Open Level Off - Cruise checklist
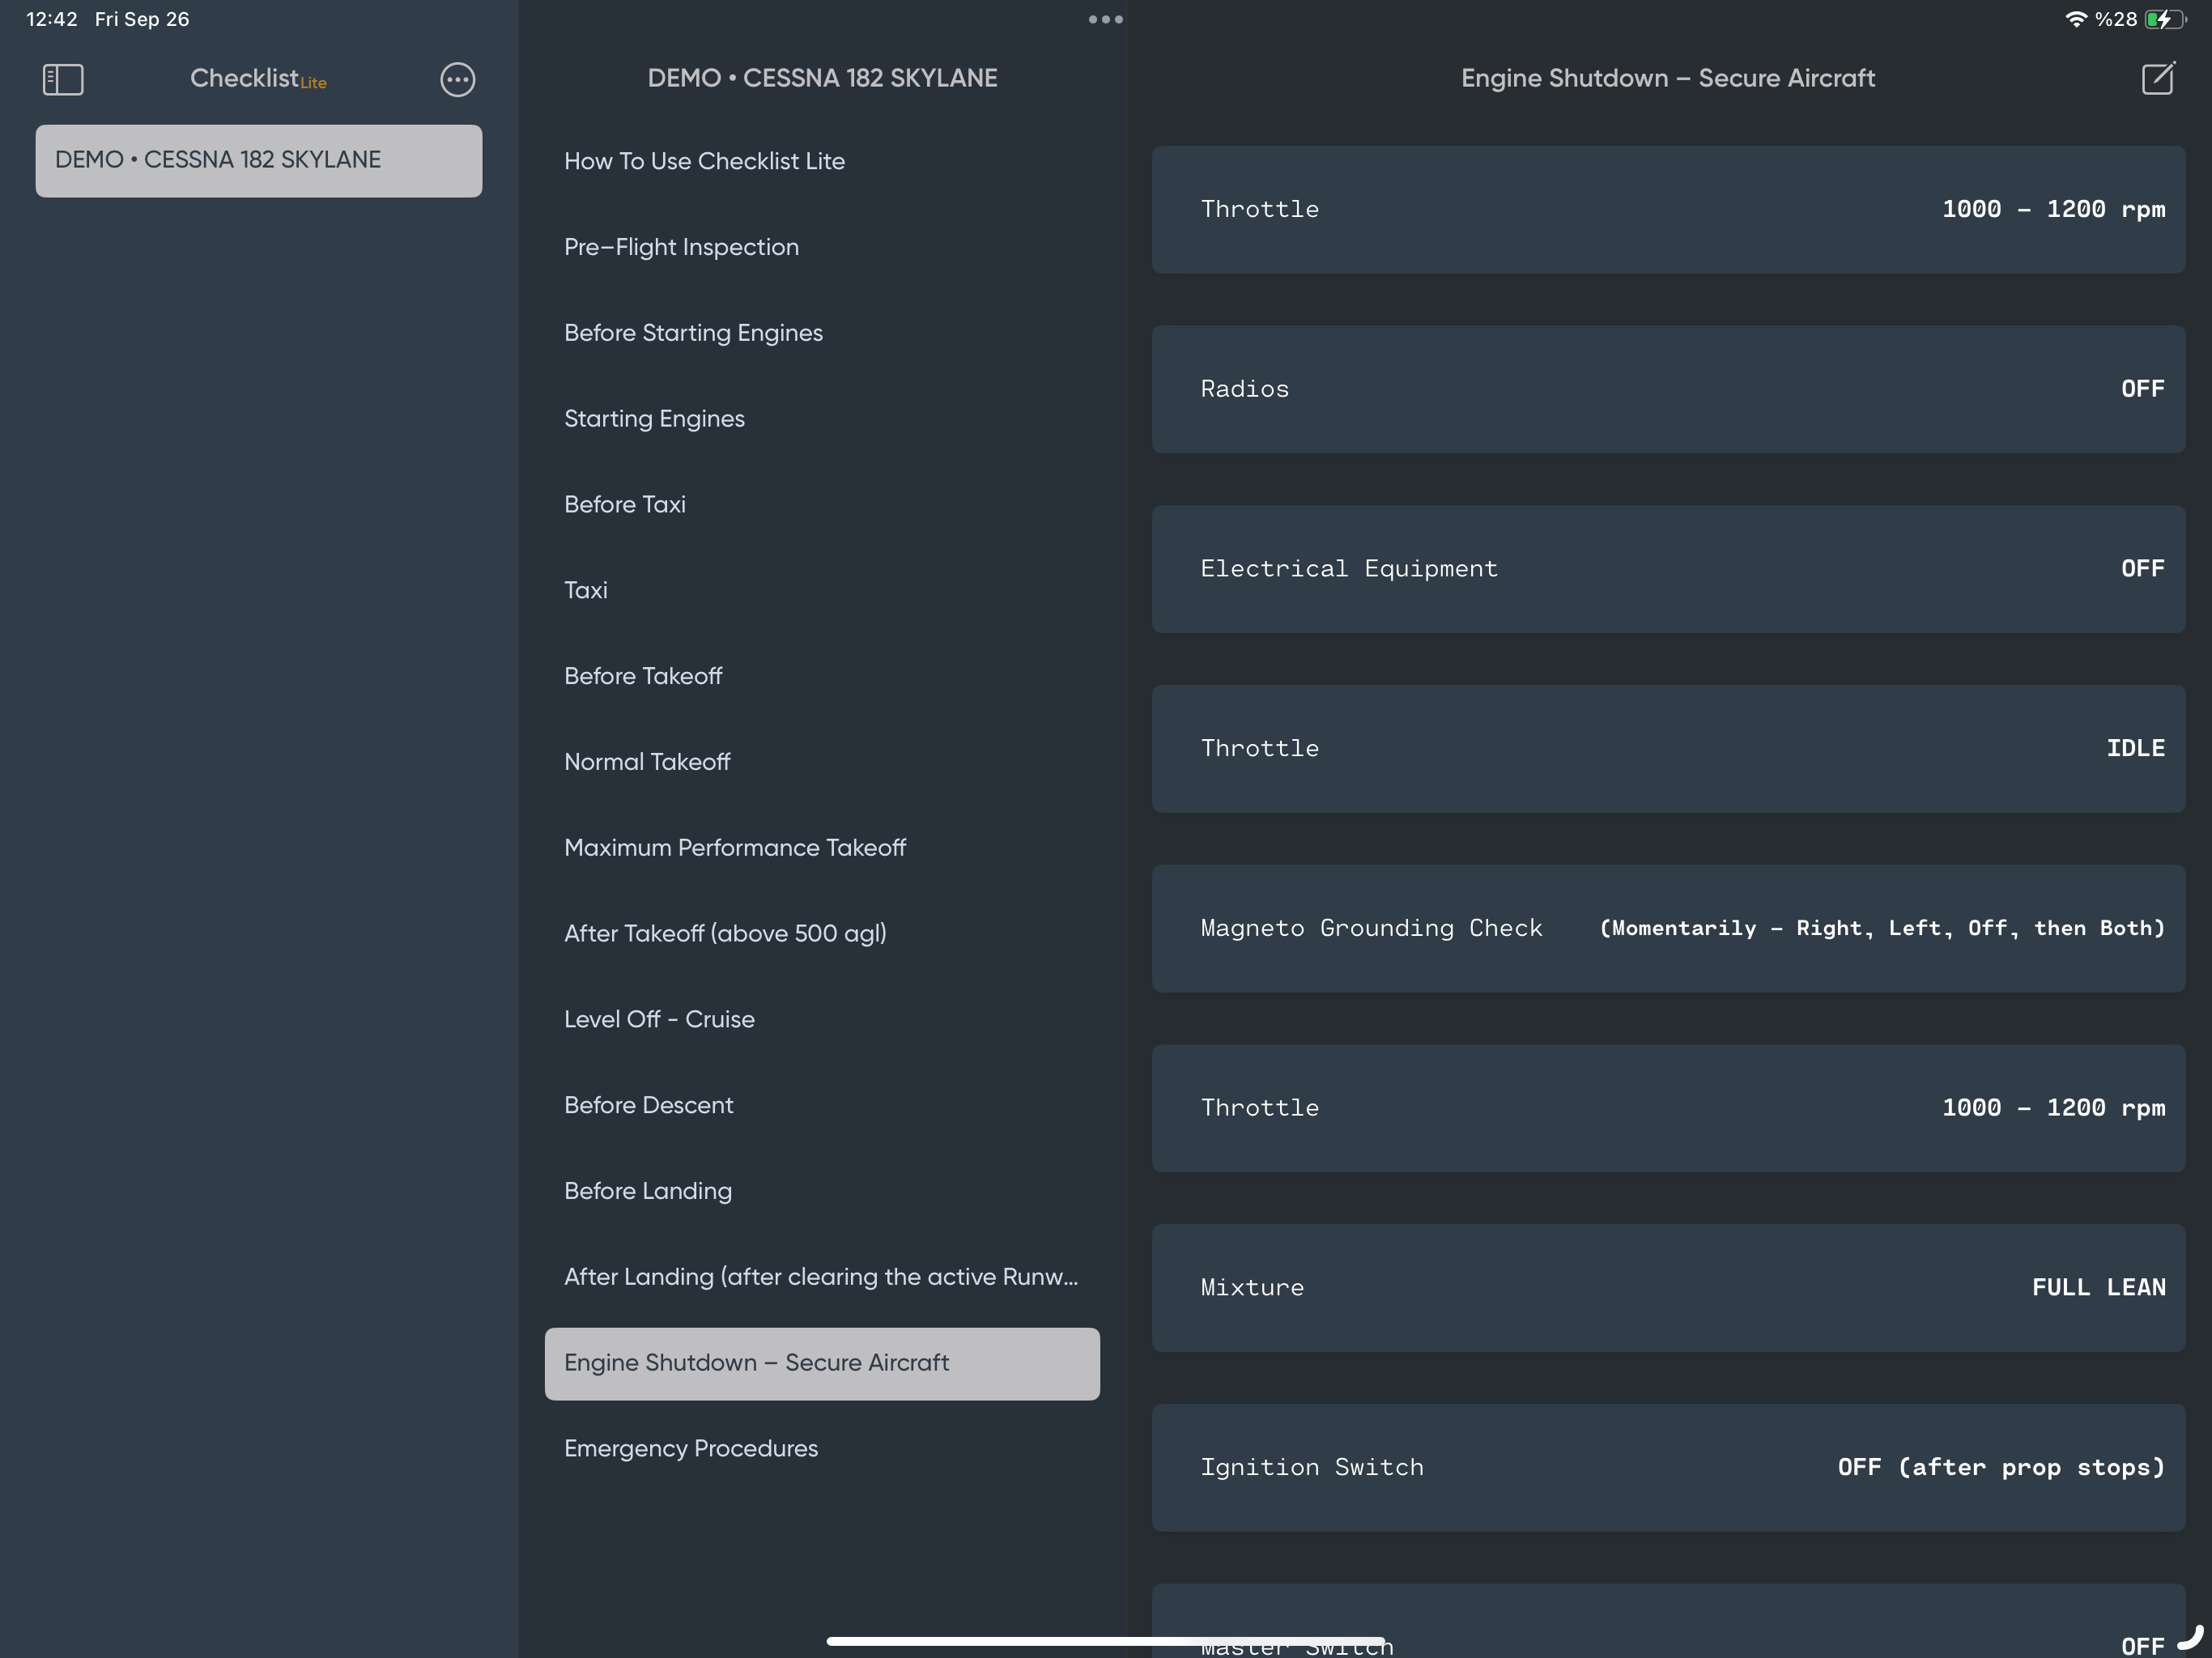Viewport: 2212px width, 1658px height. [822, 1020]
